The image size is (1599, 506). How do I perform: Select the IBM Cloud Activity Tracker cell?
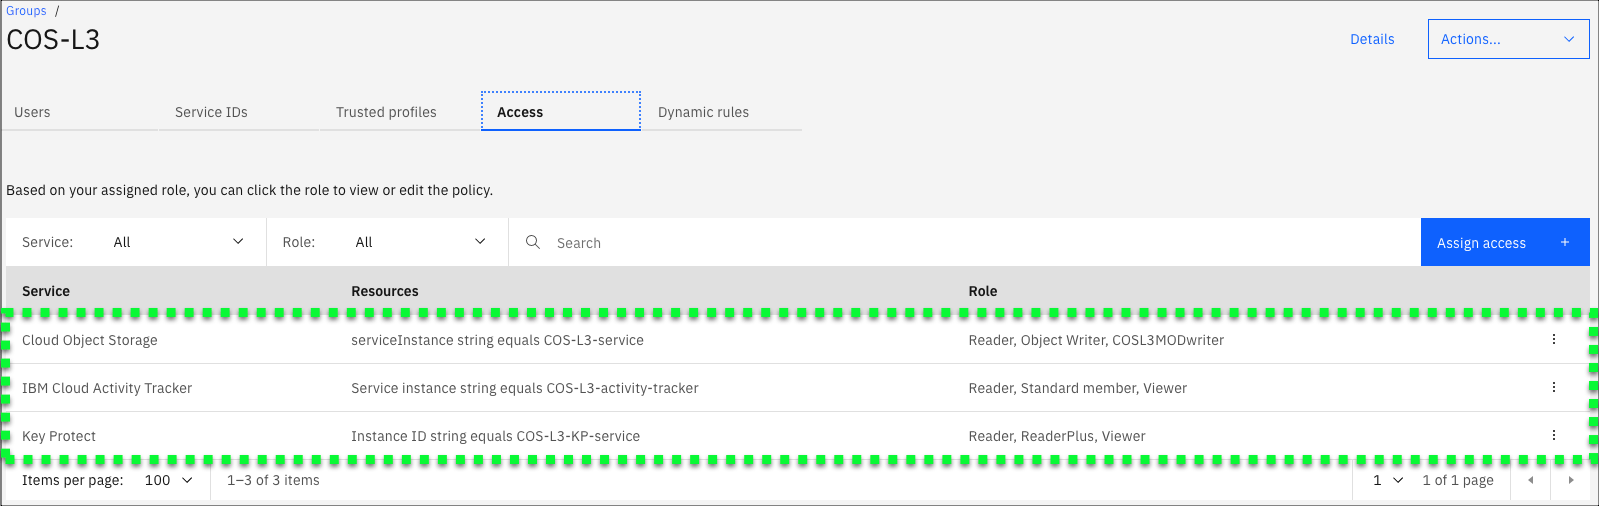pos(107,388)
